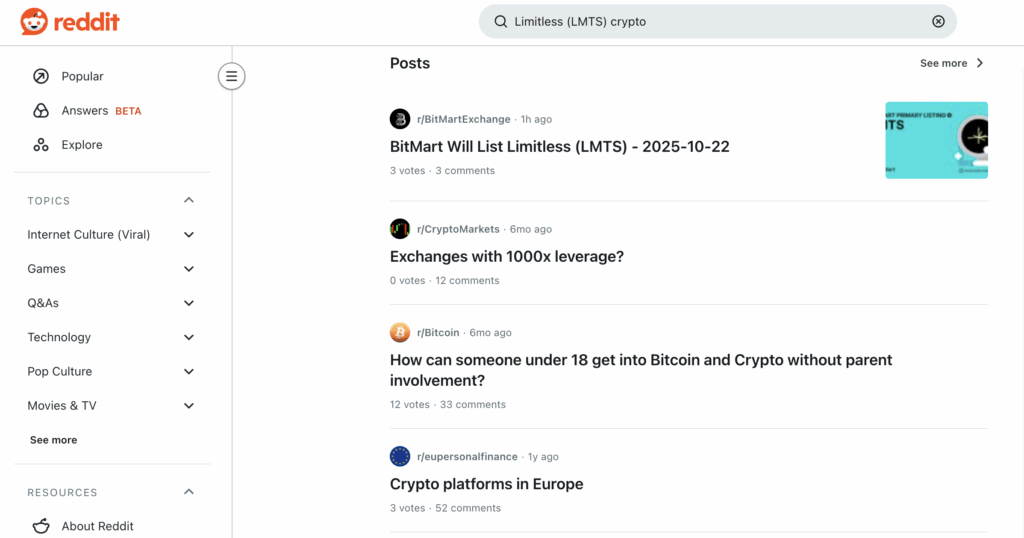The image size is (1024, 538).
Task: Click the Reddit logo icon
Action: (33, 21)
